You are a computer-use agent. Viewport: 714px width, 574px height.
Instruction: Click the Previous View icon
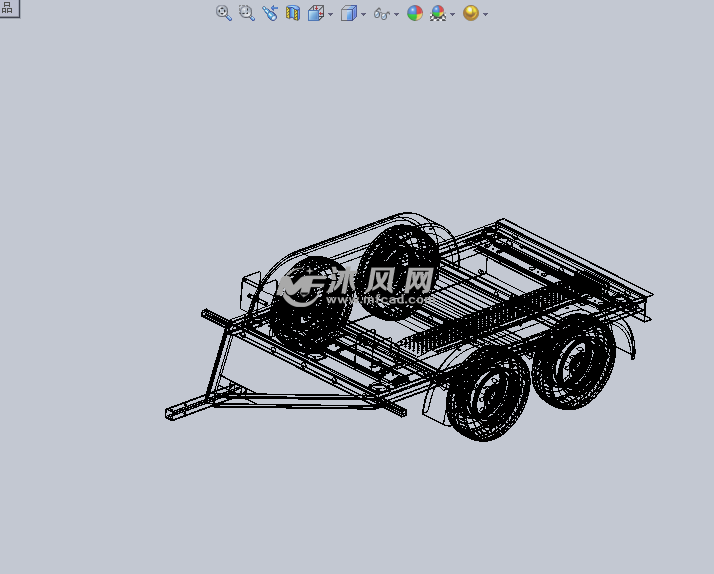point(269,13)
